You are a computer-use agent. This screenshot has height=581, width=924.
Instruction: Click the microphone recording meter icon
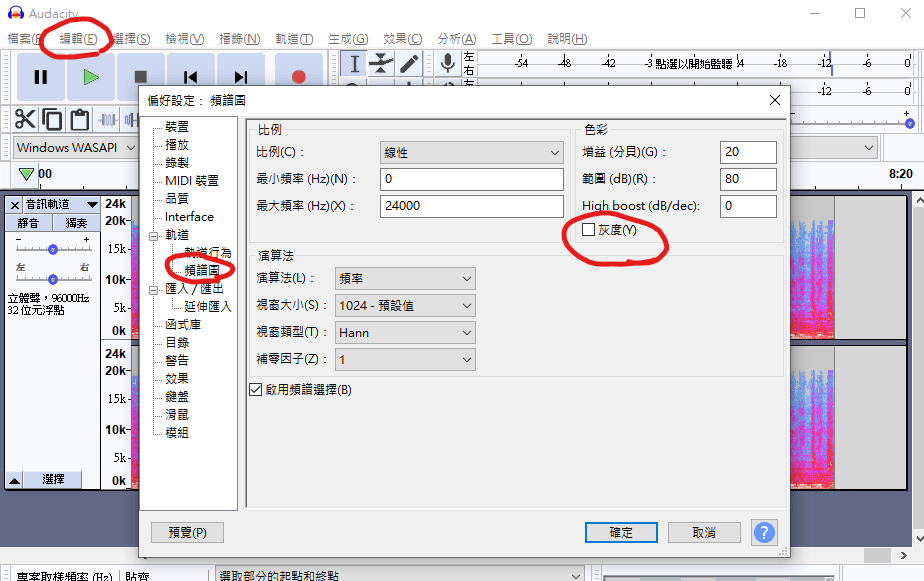(x=448, y=63)
